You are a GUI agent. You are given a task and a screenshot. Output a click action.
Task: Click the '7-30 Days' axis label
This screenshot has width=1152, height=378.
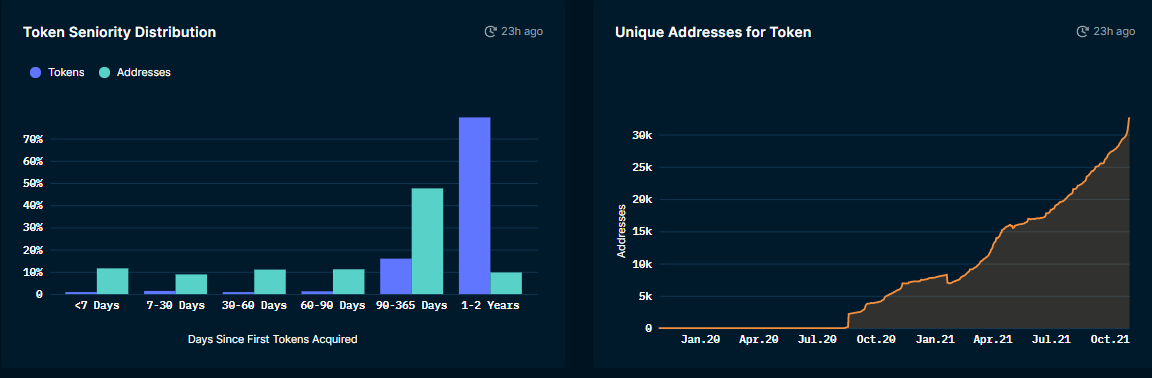(x=176, y=305)
